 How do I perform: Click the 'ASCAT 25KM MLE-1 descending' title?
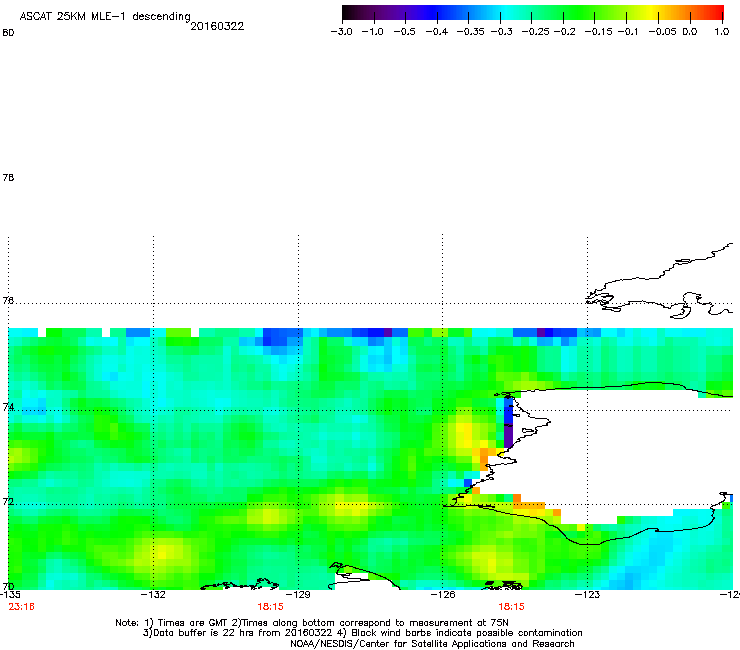(x=105, y=17)
